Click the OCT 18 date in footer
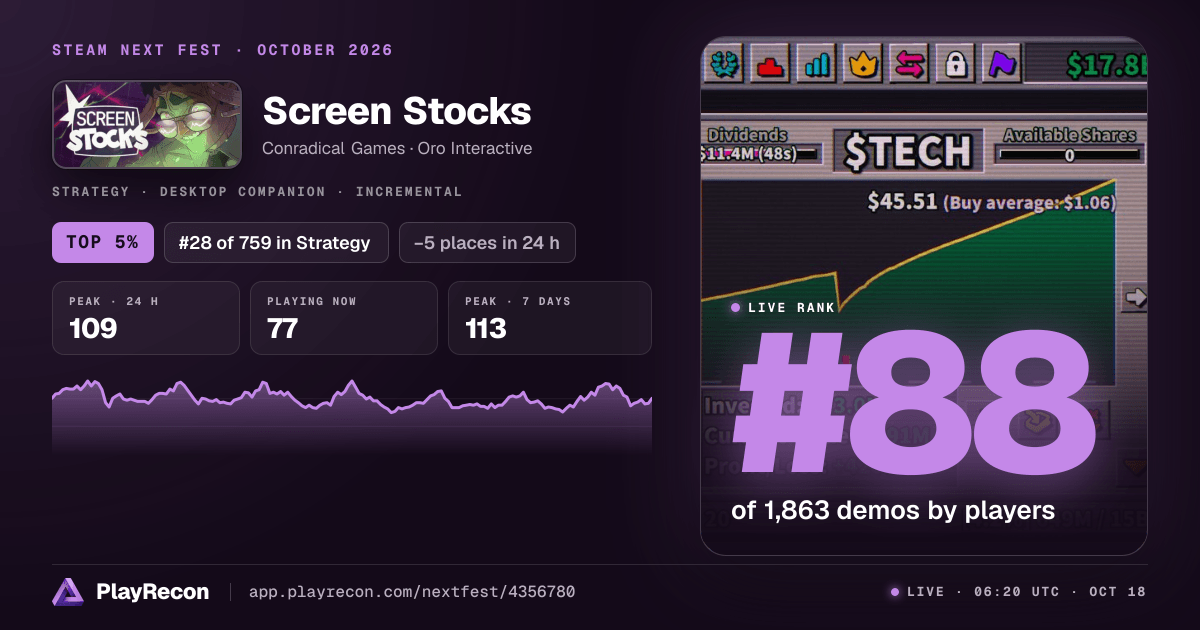Viewport: 1200px width, 630px height. (1119, 592)
